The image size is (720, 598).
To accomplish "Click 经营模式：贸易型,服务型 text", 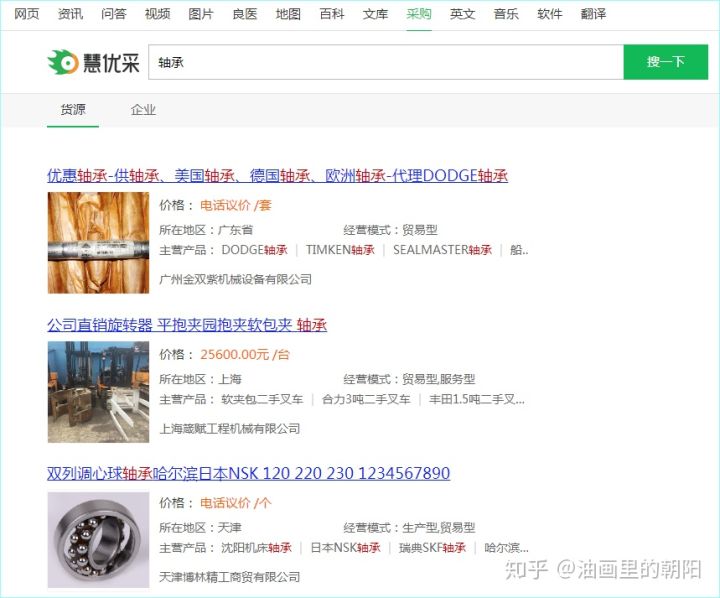I will [x=409, y=379].
